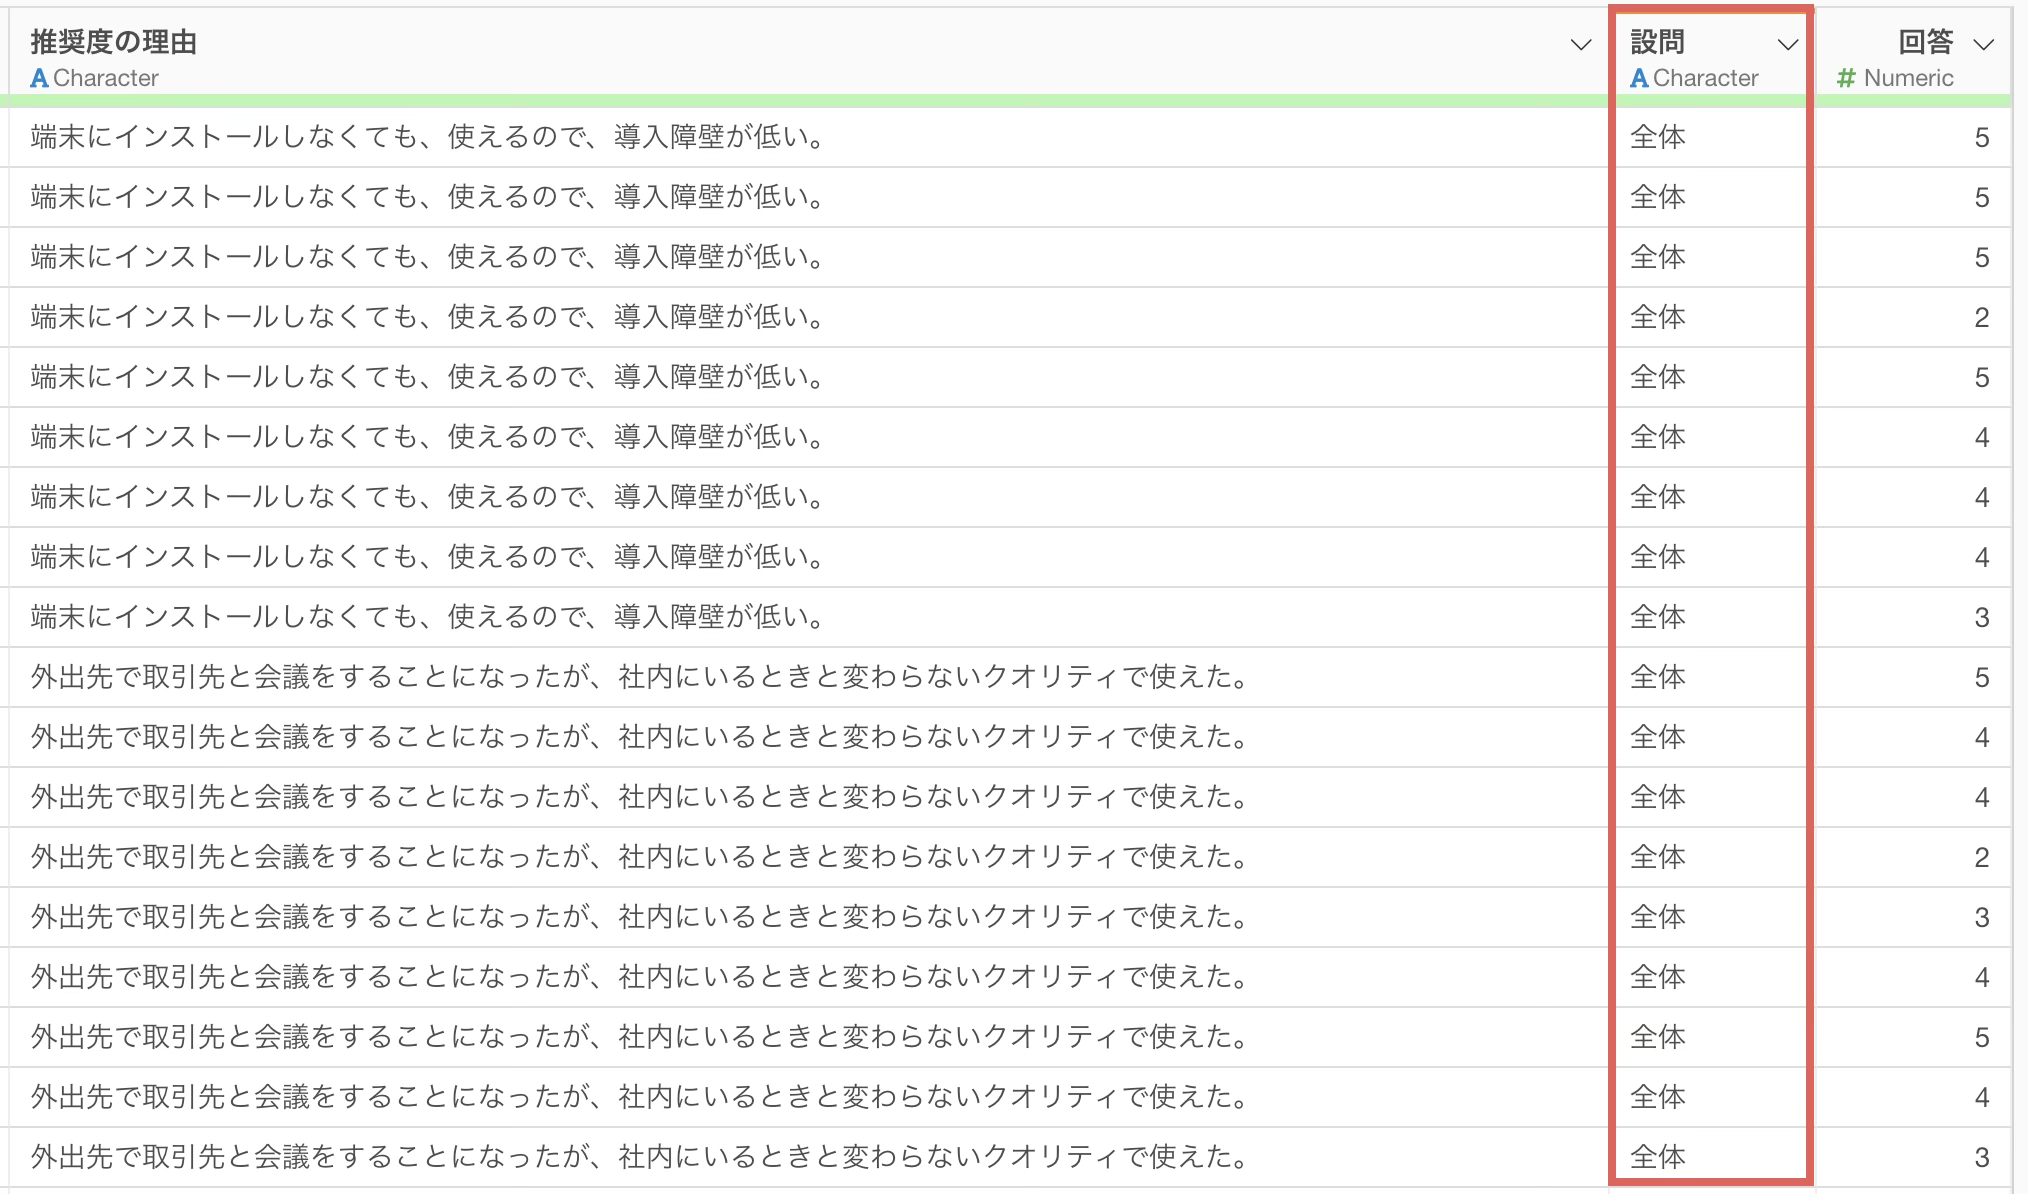The image size is (2028, 1194).
Task: Open the 推奨度の理由 column dropdown arrow
Action: click(x=1580, y=45)
